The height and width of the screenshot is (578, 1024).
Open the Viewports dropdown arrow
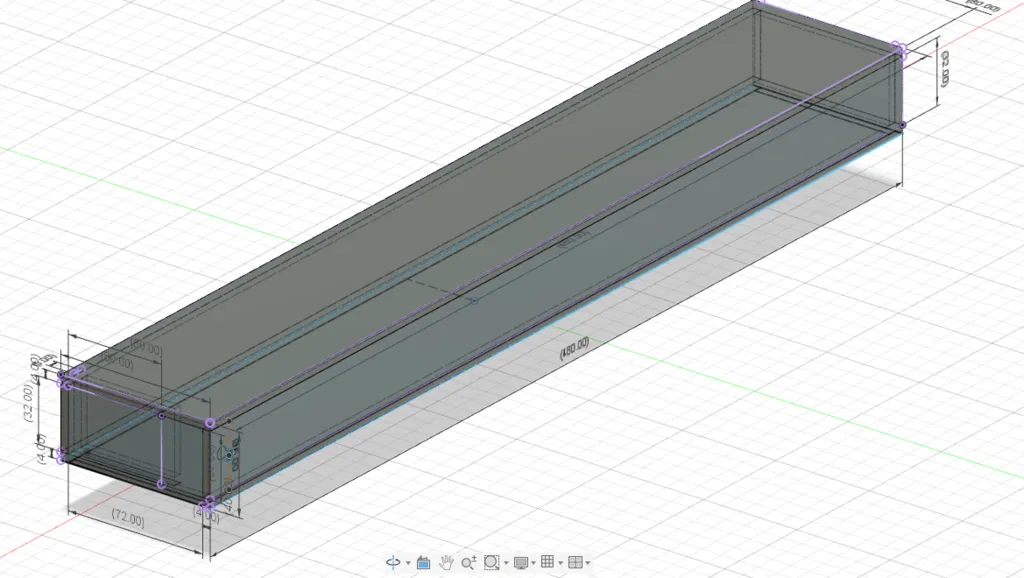click(x=588, y=562)
